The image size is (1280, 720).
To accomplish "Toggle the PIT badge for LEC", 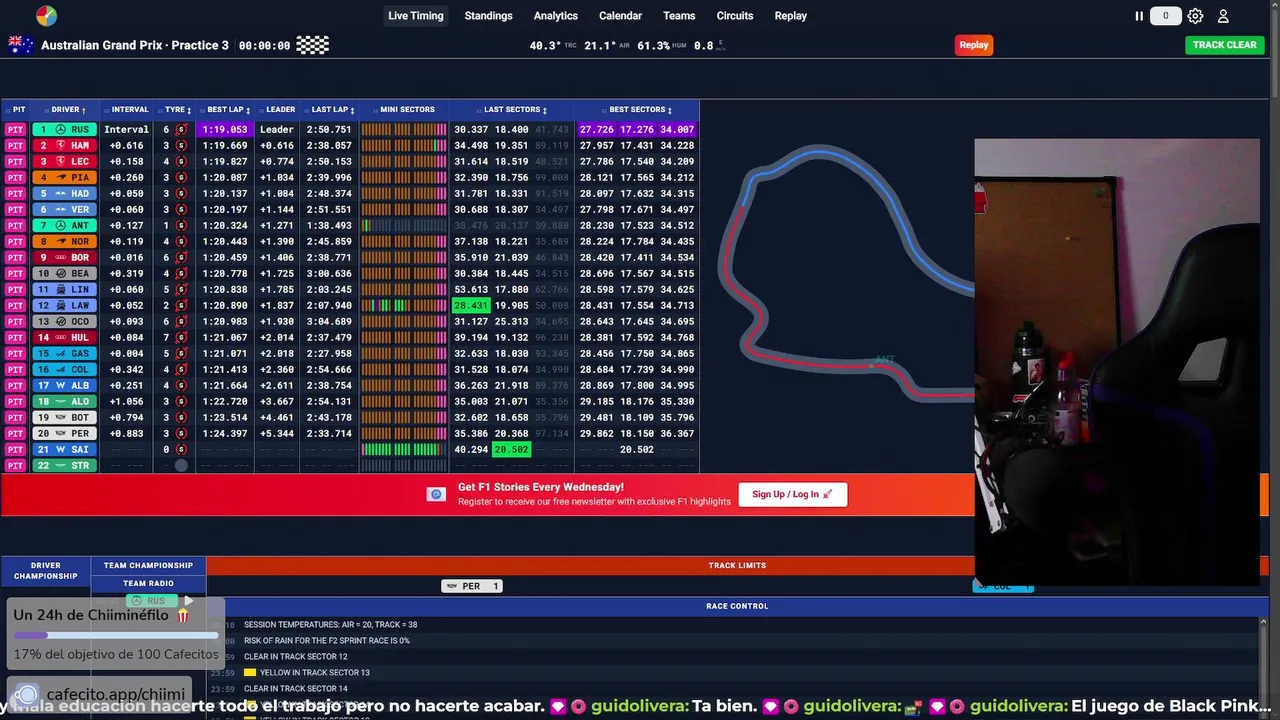I will 15,162.
